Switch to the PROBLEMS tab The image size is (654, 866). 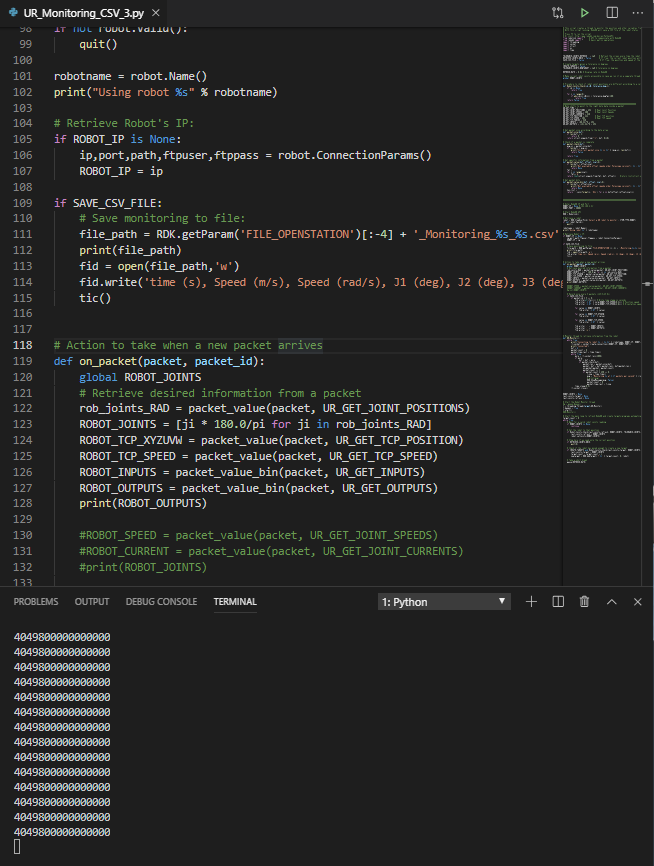(x=36, y=602)
